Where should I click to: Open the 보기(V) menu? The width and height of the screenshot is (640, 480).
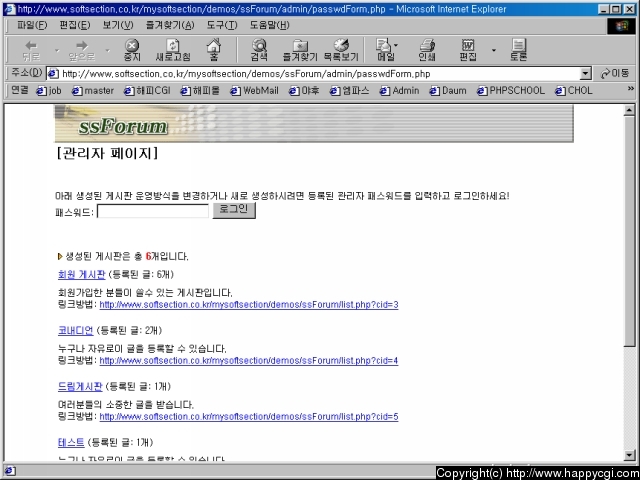[x=118, y=25]
